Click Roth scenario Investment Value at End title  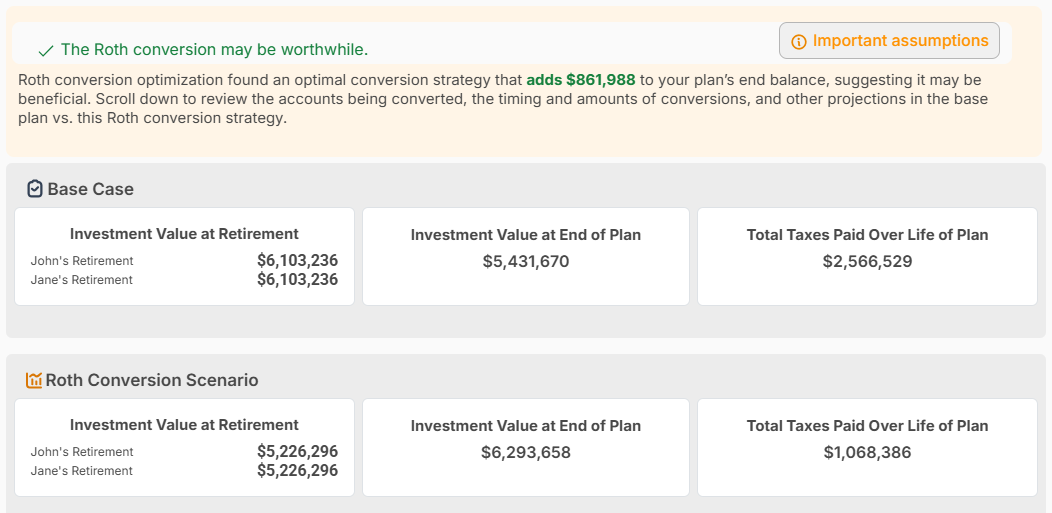(526, 426)
